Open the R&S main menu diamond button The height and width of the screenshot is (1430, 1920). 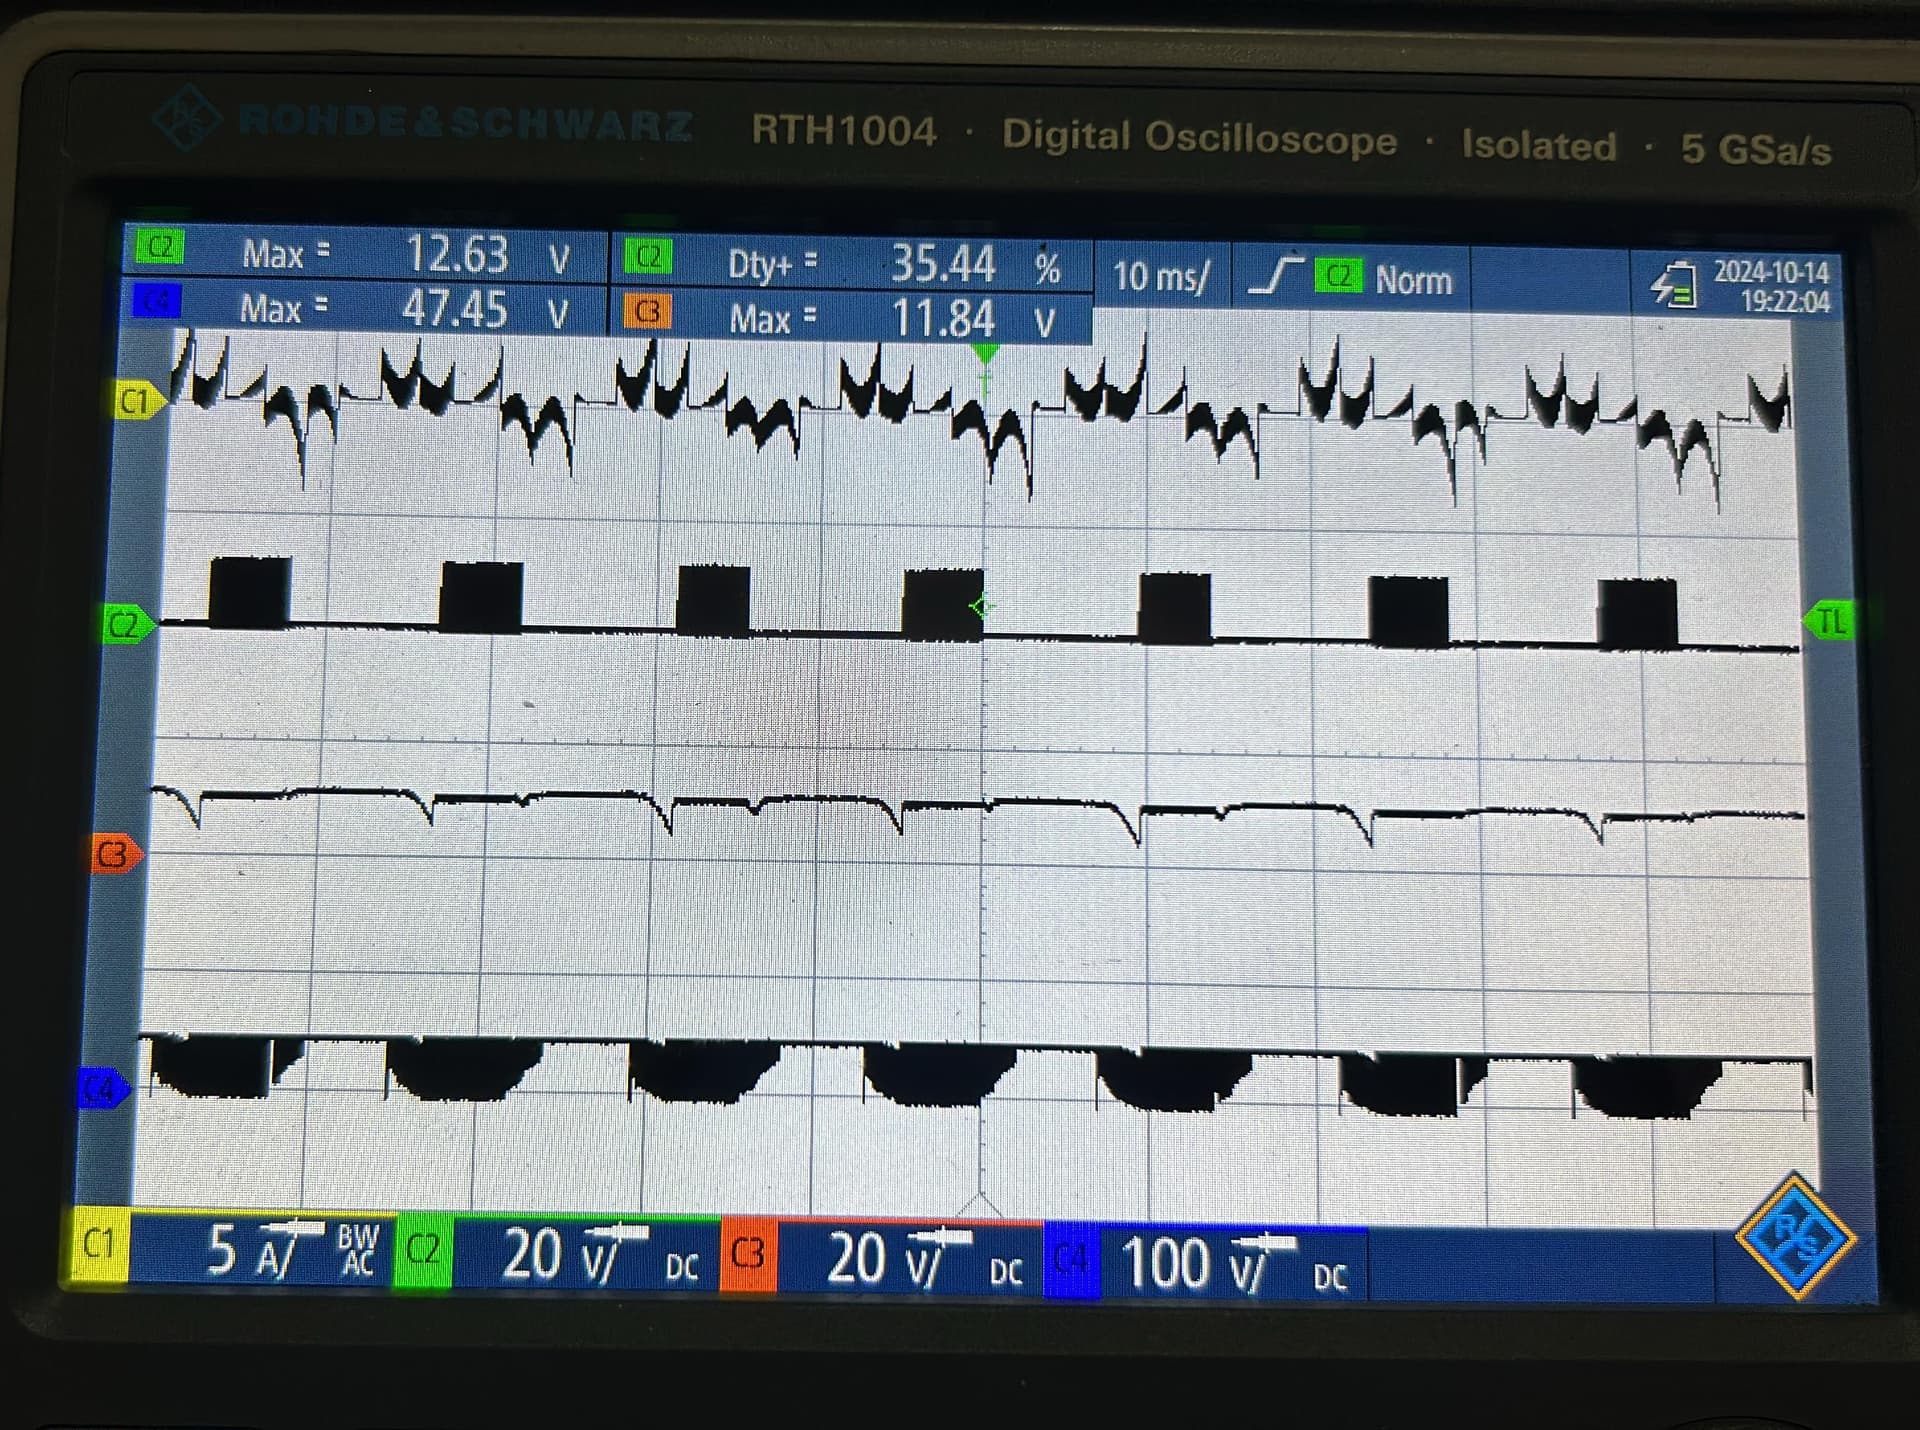[x=1796, y=1236]
